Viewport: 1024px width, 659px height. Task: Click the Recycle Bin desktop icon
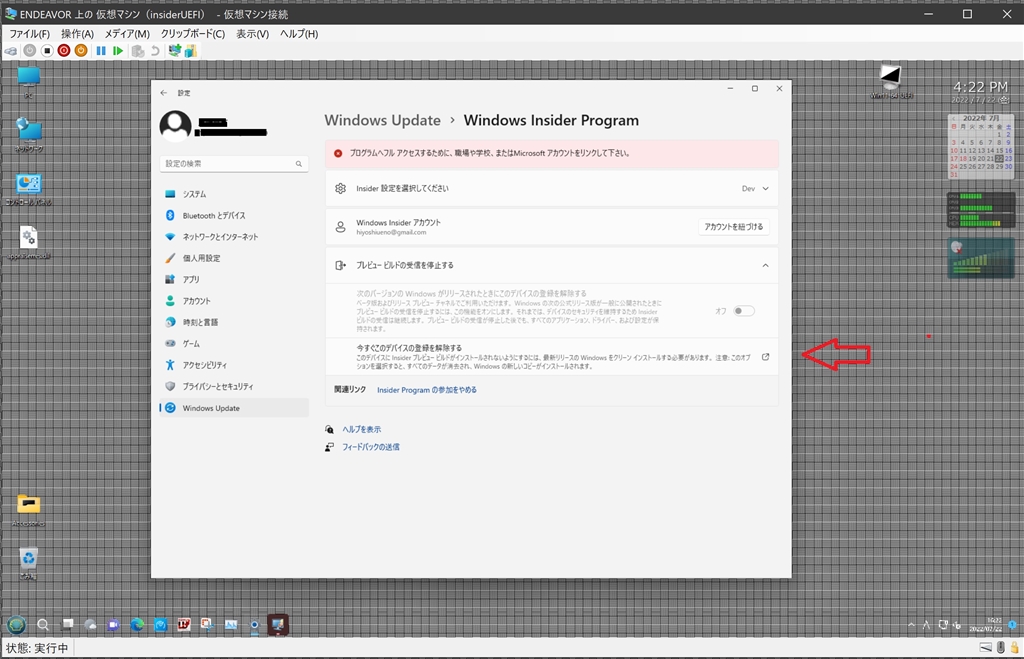point(28,564)
